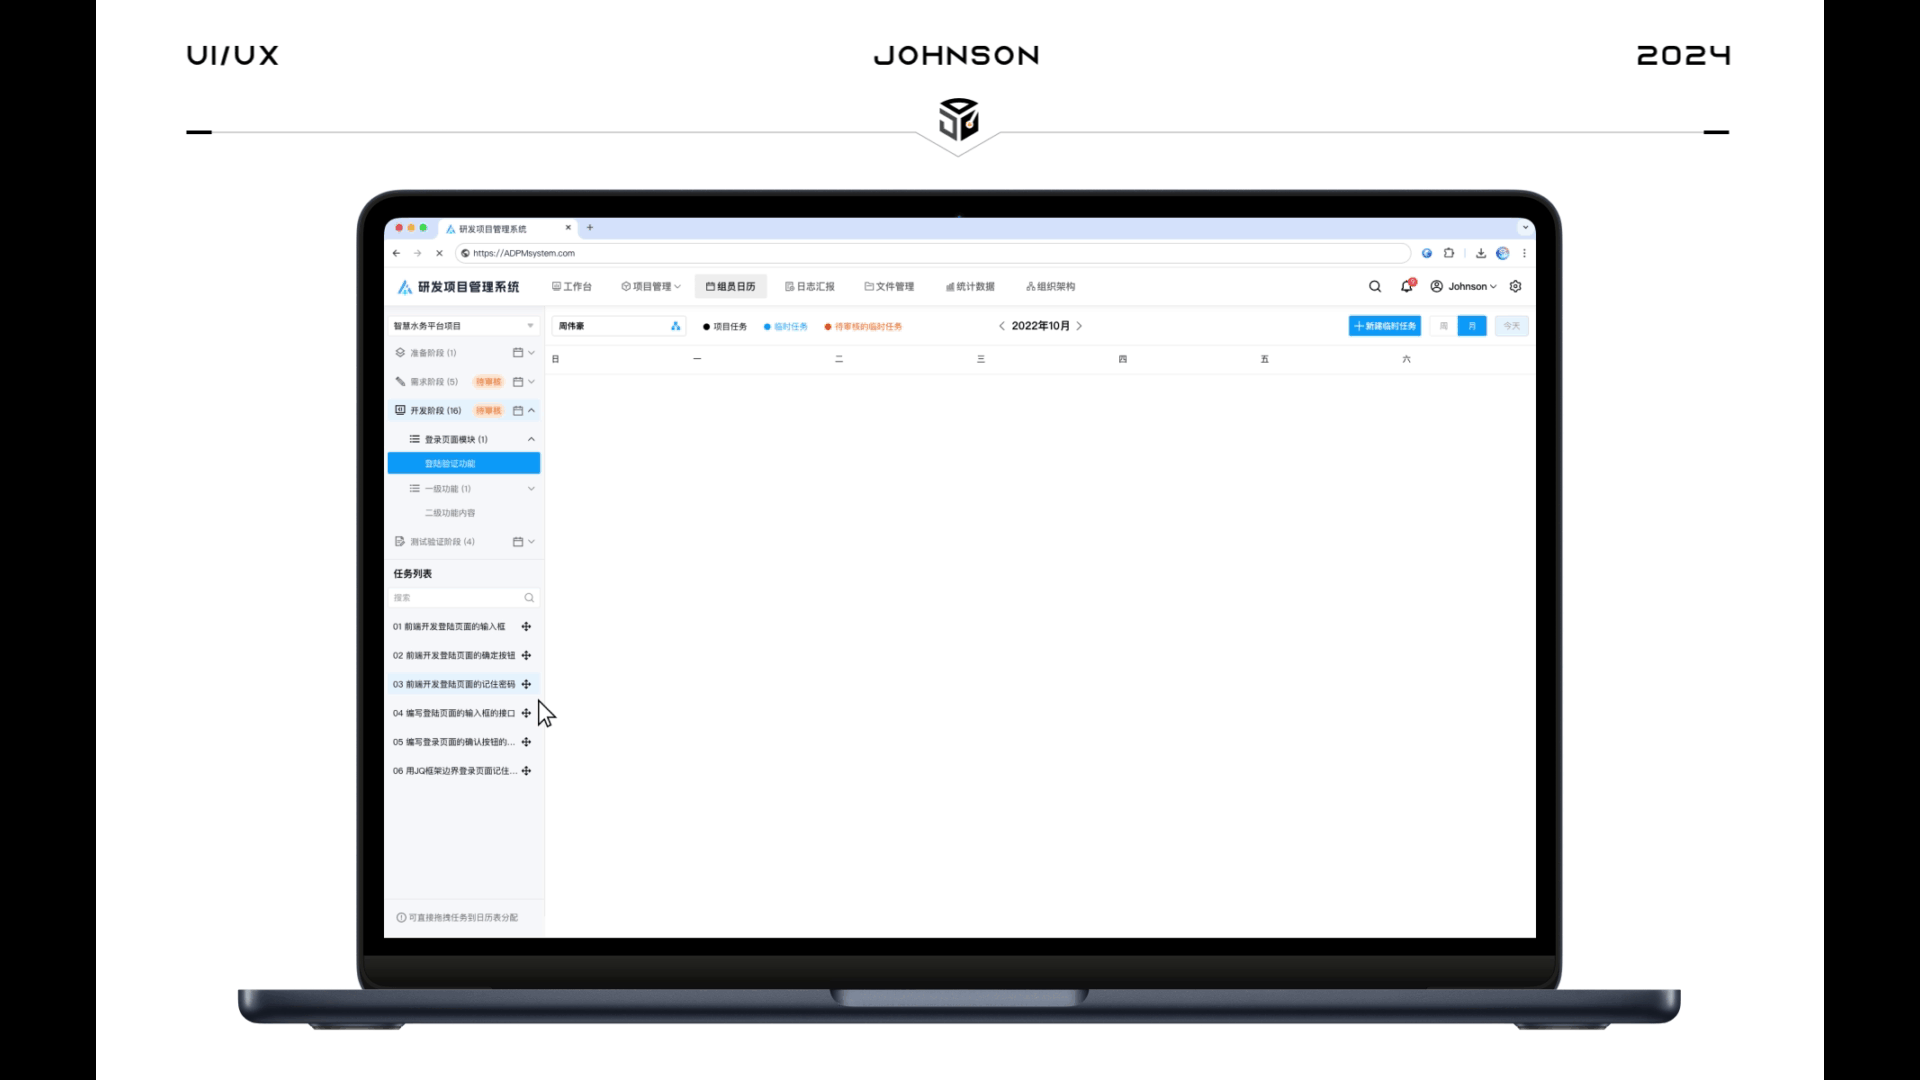Click the 搜索 task search box

pos(464,598)
